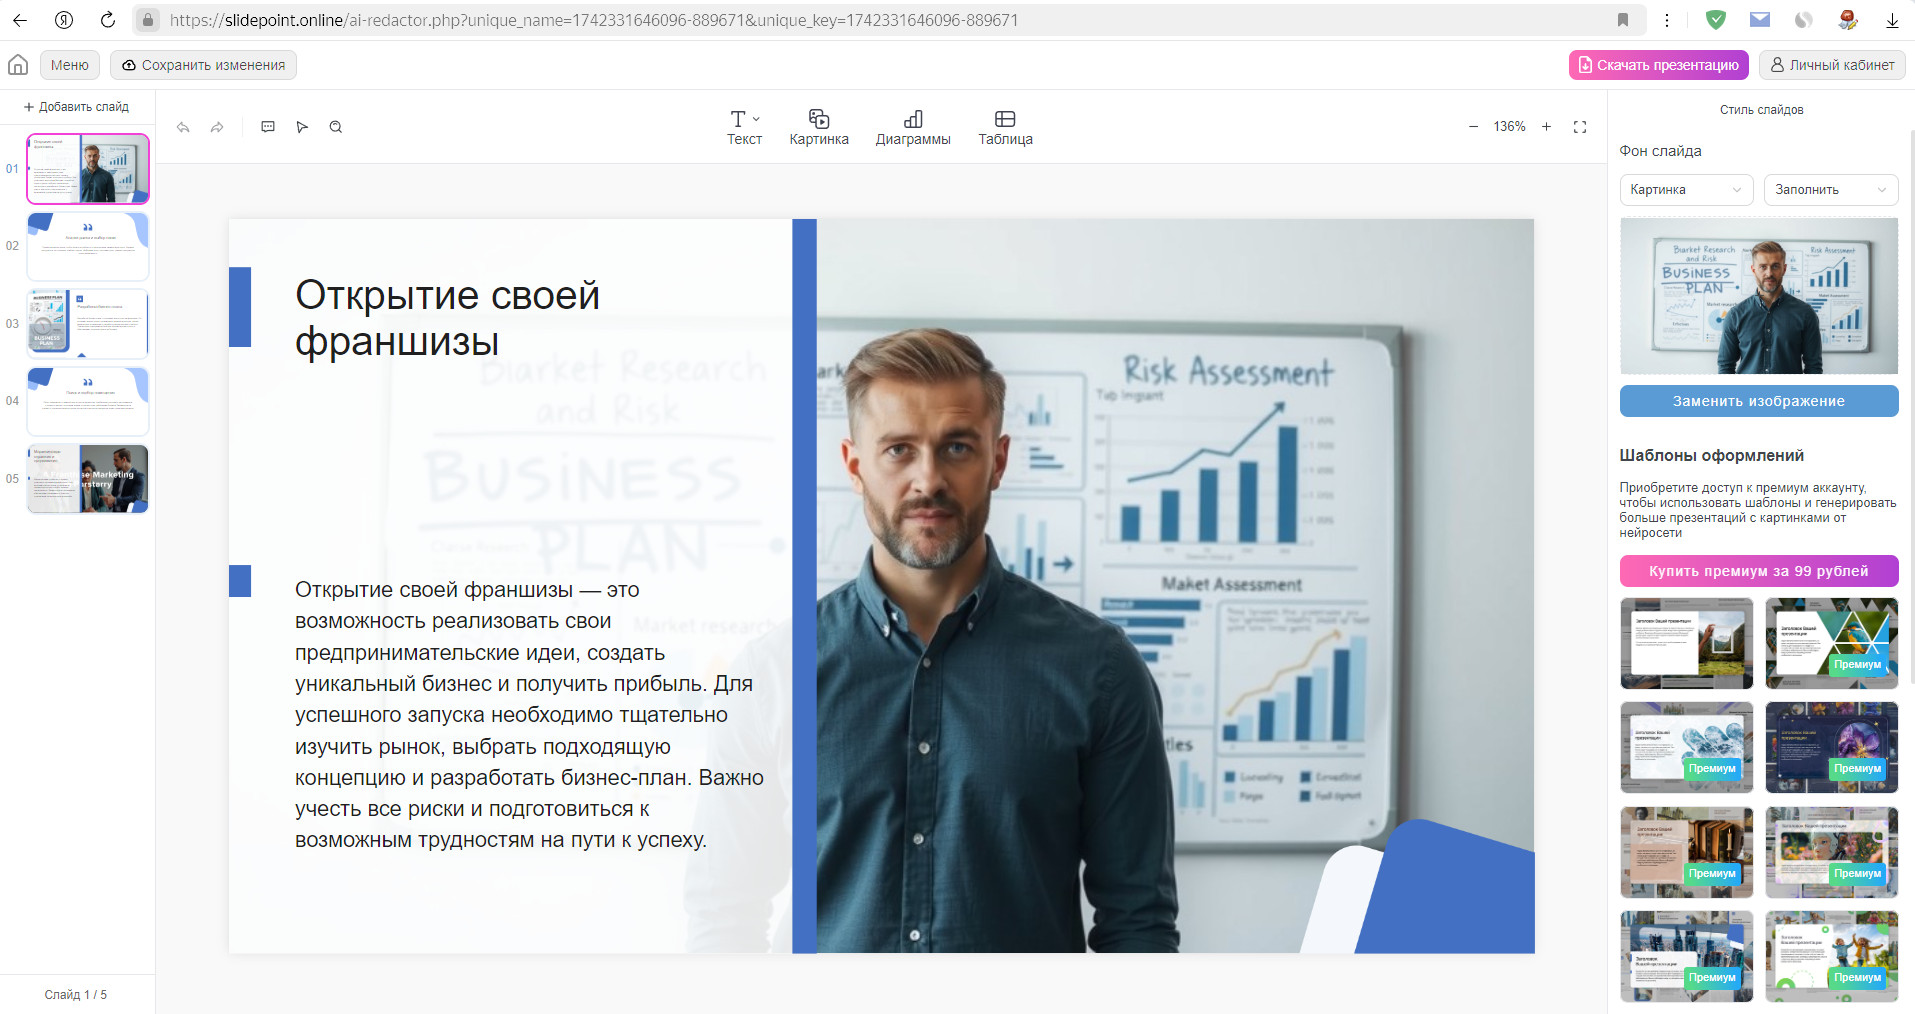This screenshot has width=1915, height=1014.
Task: Expand the Заполнить fill mode dropdown
Action: [1831, 190]
